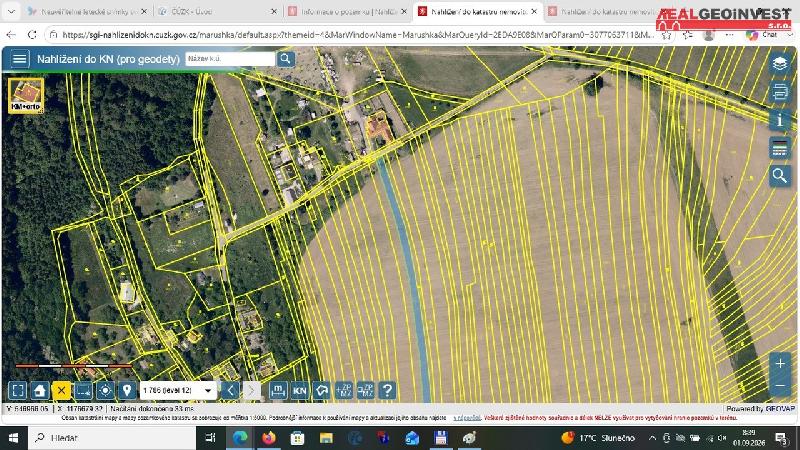Open the info tool icon

tap(779, 120)
